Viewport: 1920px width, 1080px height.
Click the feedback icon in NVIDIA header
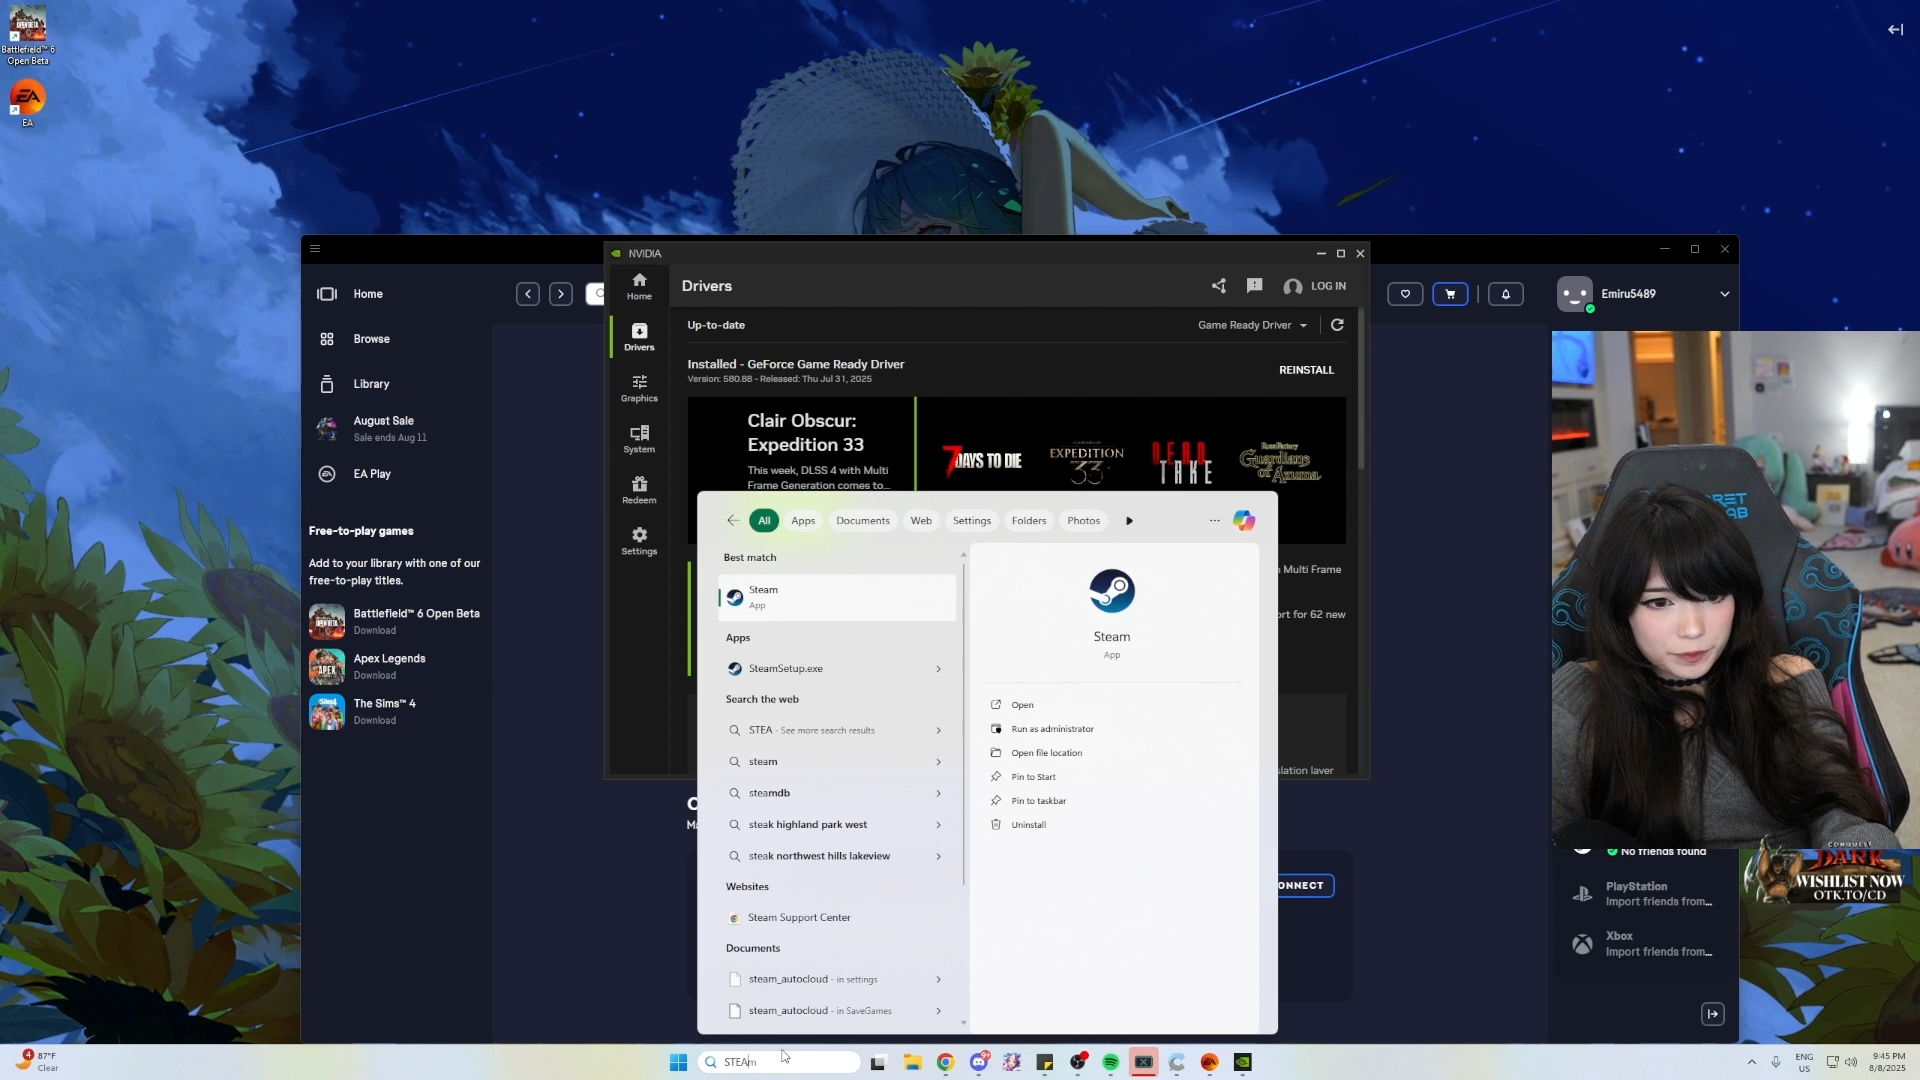click(1254, 286)
